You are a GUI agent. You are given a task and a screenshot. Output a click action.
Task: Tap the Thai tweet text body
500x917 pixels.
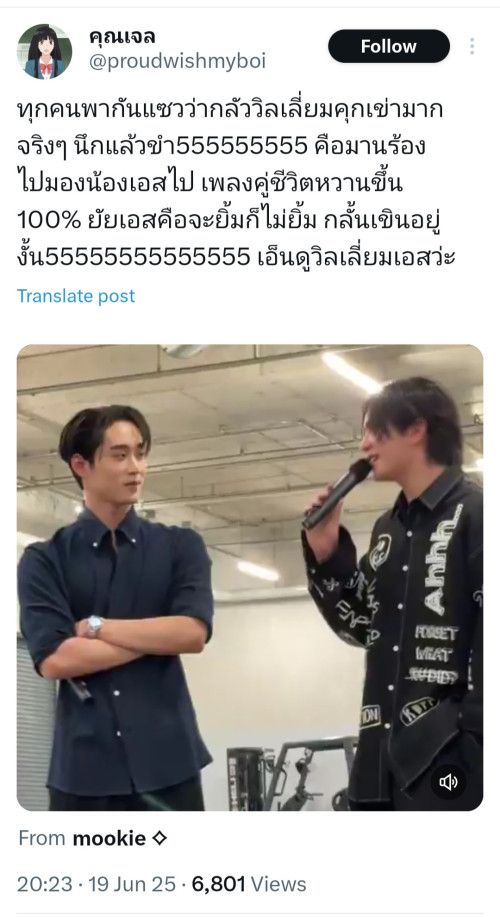236,182
